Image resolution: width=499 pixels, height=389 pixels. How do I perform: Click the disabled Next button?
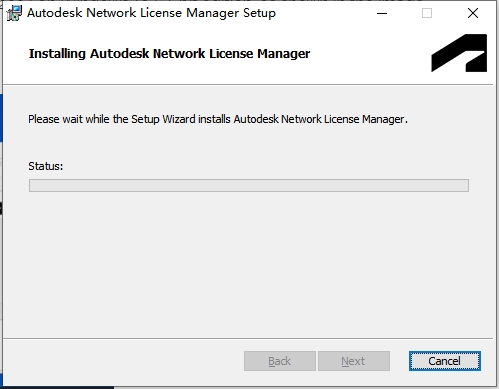click(x=354, y=361)
